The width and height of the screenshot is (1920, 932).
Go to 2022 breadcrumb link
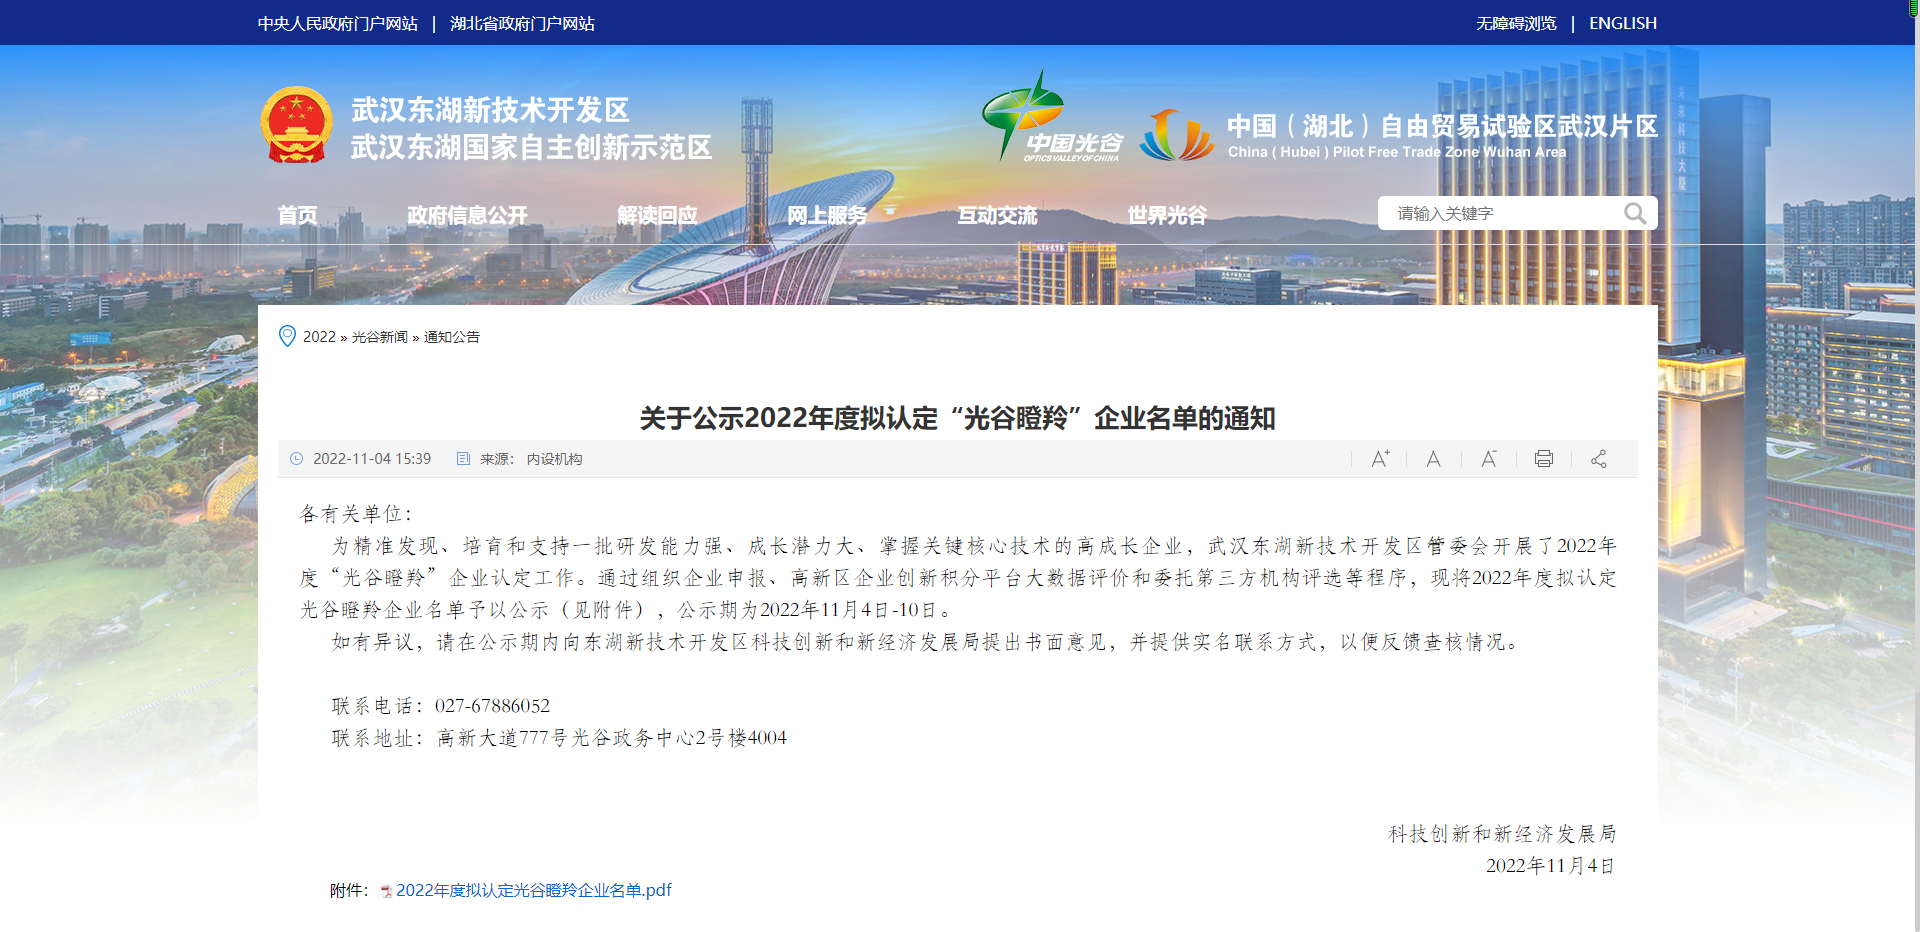pyautogui.click(x=319, y=337)
